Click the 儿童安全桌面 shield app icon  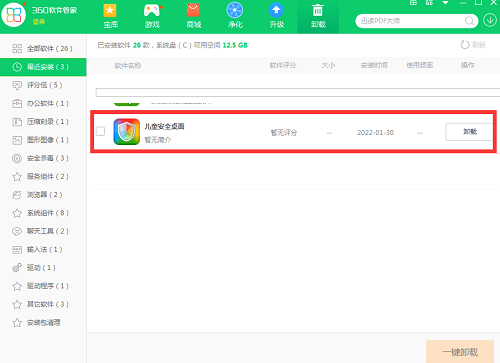[x=127, y=132]
